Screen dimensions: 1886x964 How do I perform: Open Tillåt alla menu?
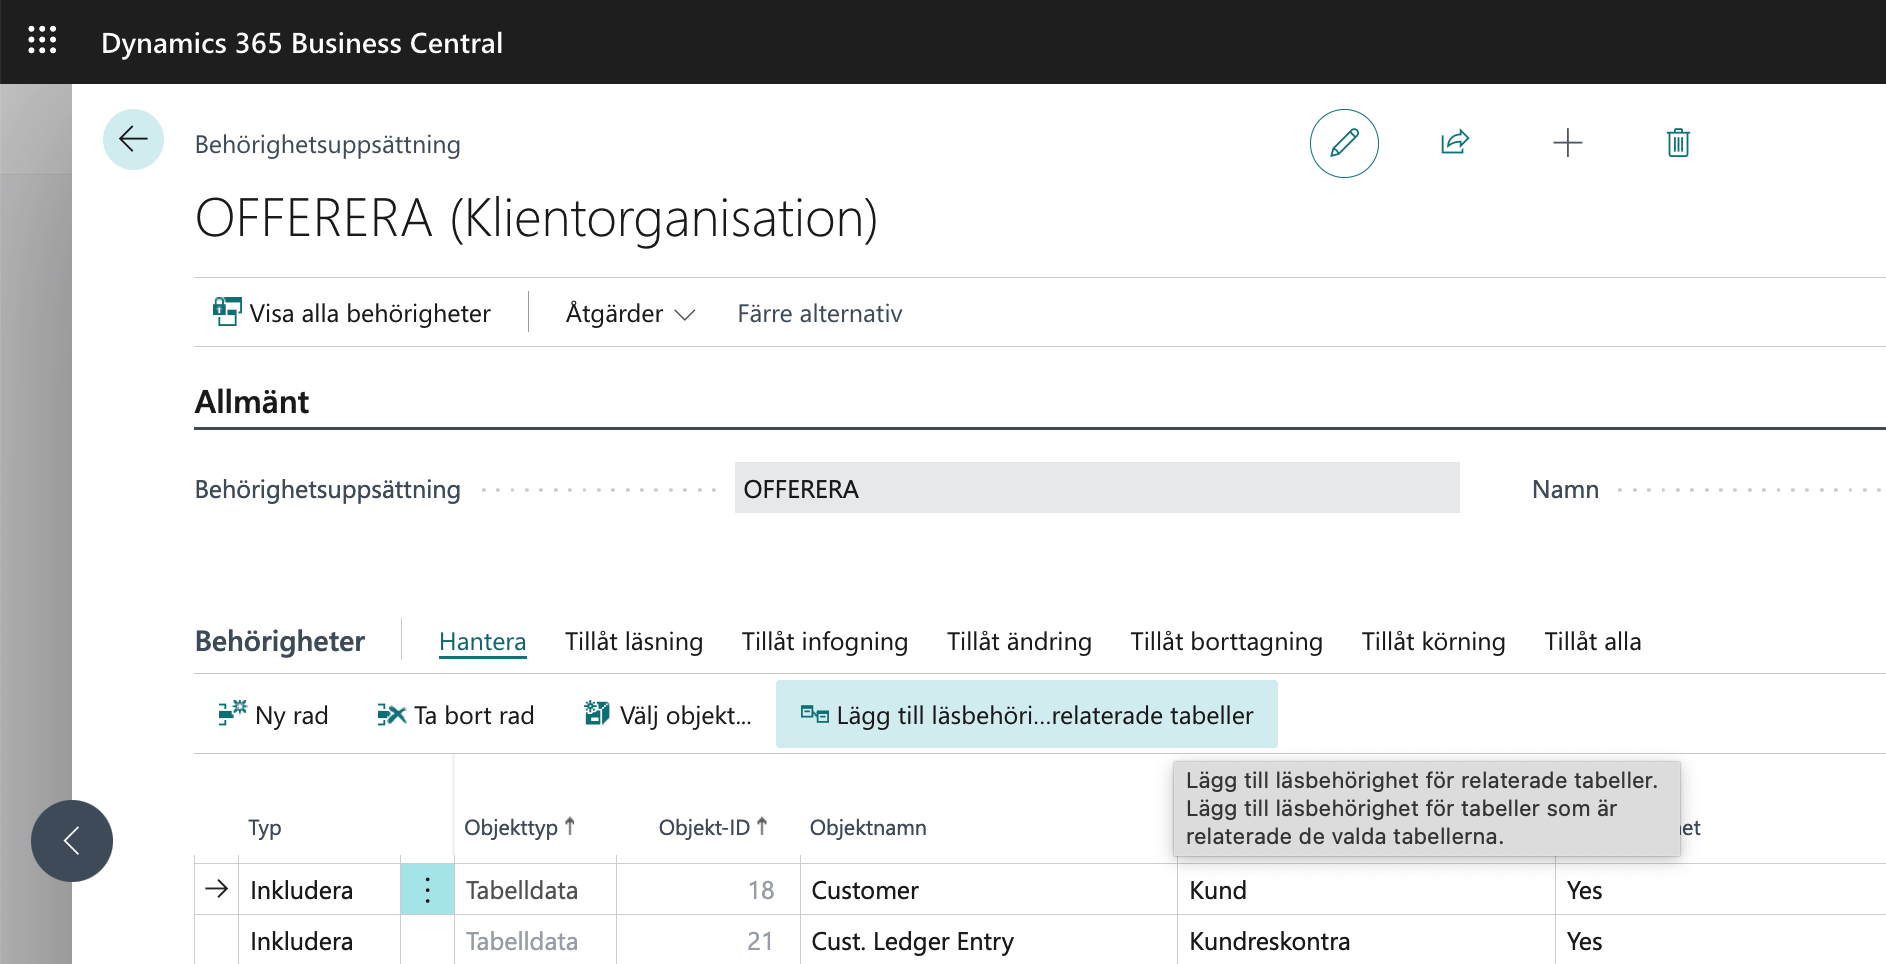[x=1592, y=641]
